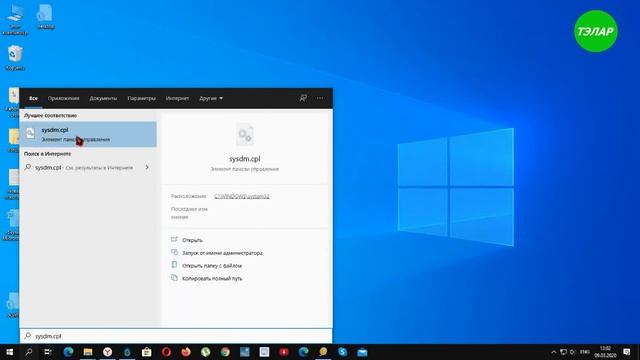Click the search feedback icon in panel header
640x360 pixels.
pos(303,98)
